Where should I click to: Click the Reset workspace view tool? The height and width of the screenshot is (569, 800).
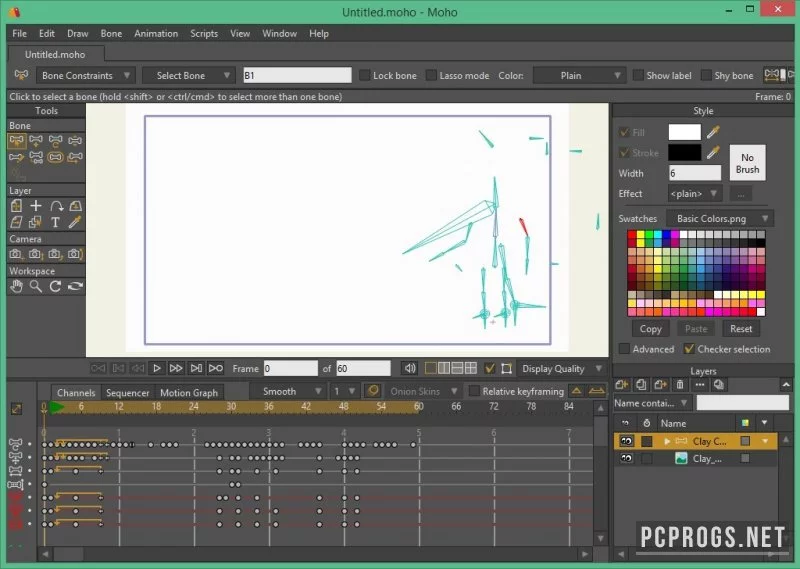(x=75, y=286)
